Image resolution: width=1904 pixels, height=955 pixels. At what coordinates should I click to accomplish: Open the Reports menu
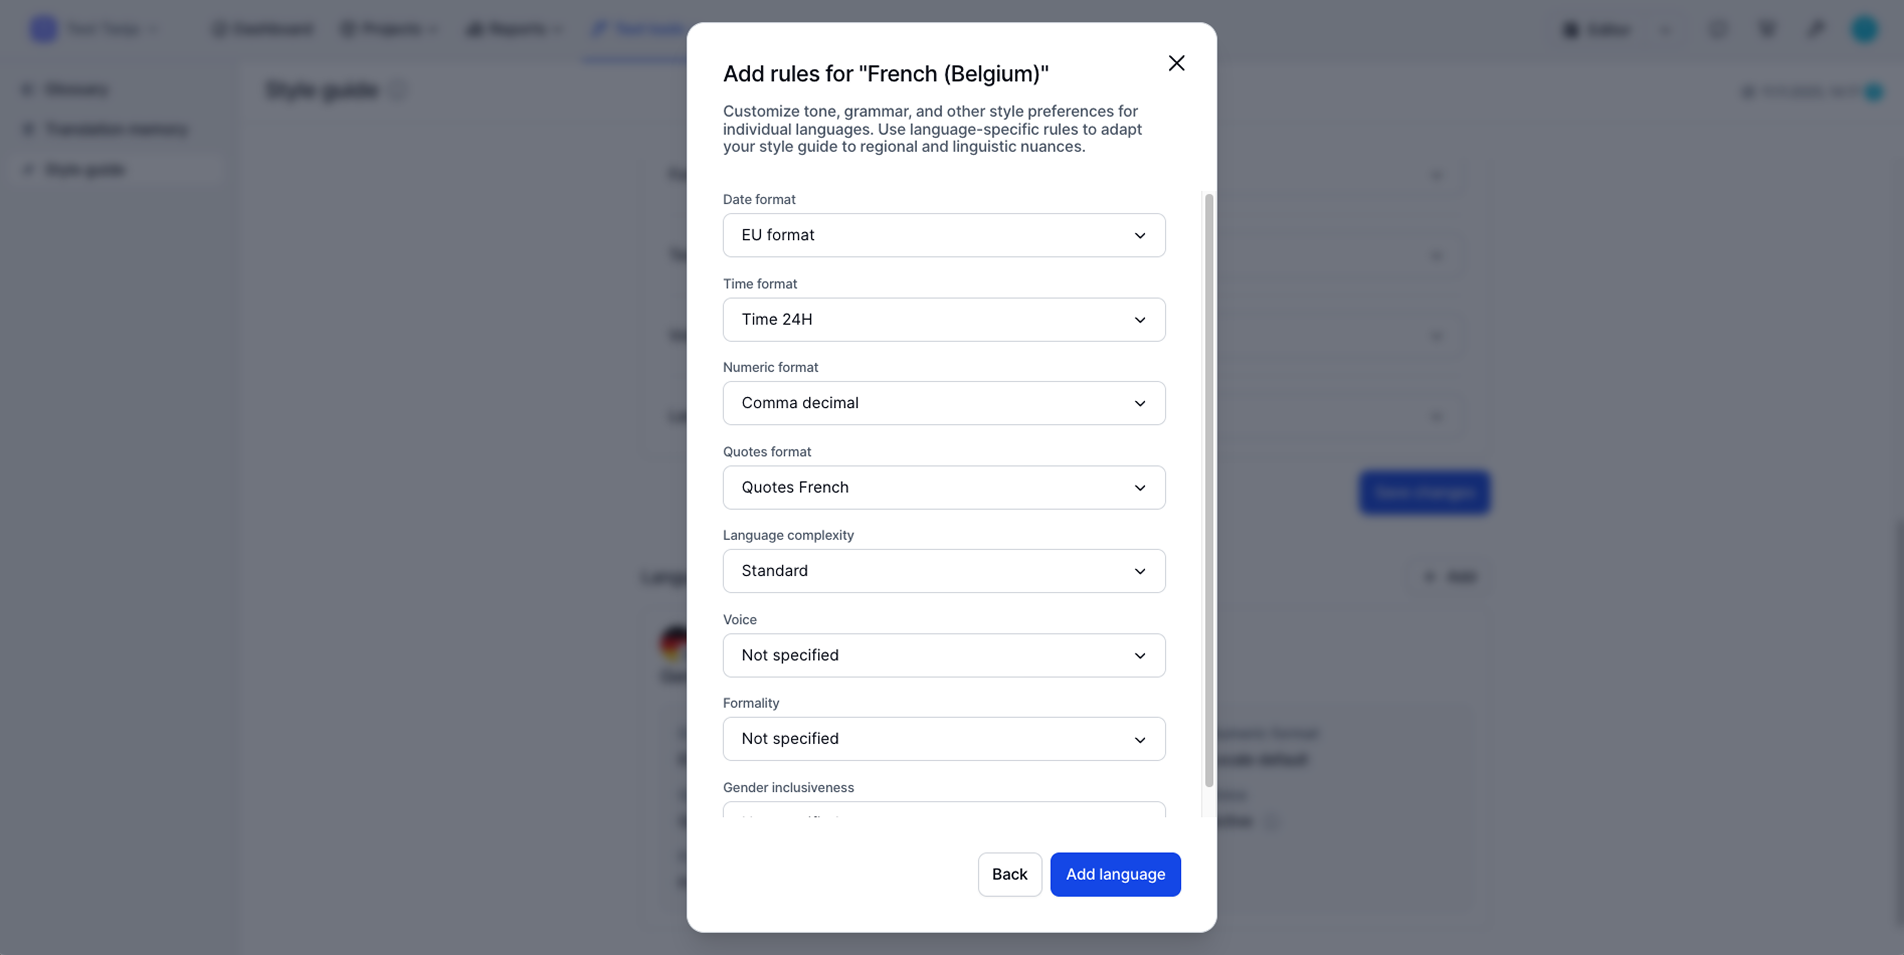(x=515, y=29)
